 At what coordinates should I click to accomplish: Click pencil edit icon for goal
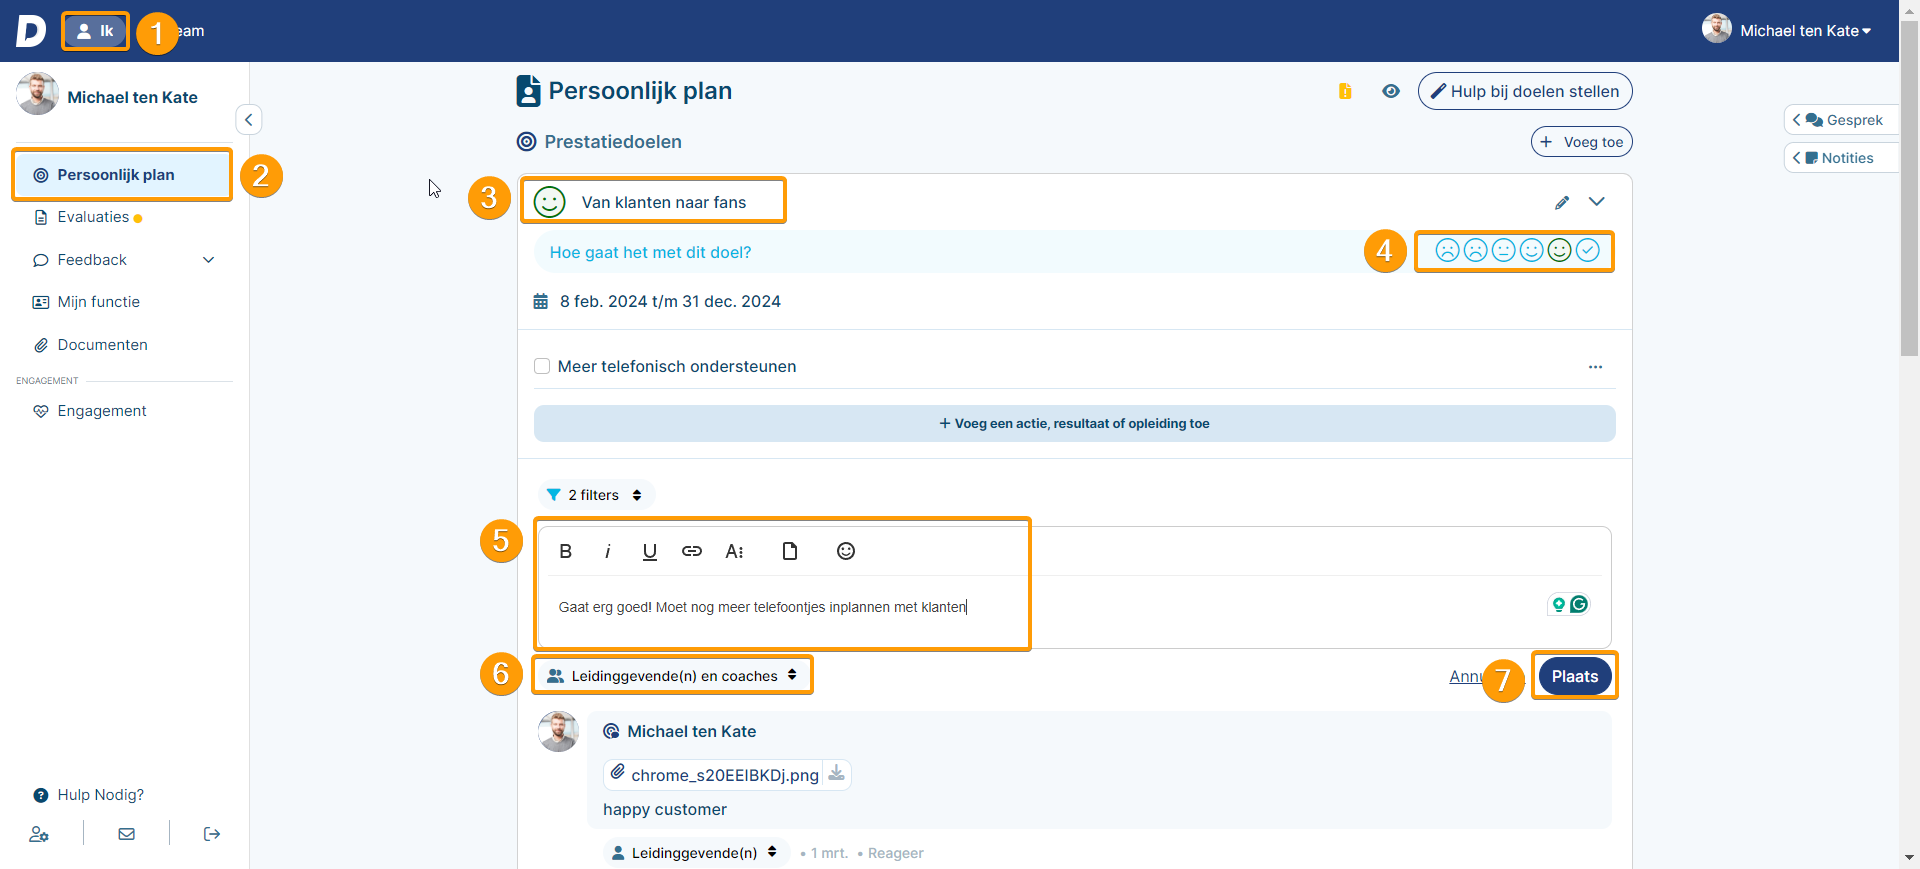[1562, 202]
